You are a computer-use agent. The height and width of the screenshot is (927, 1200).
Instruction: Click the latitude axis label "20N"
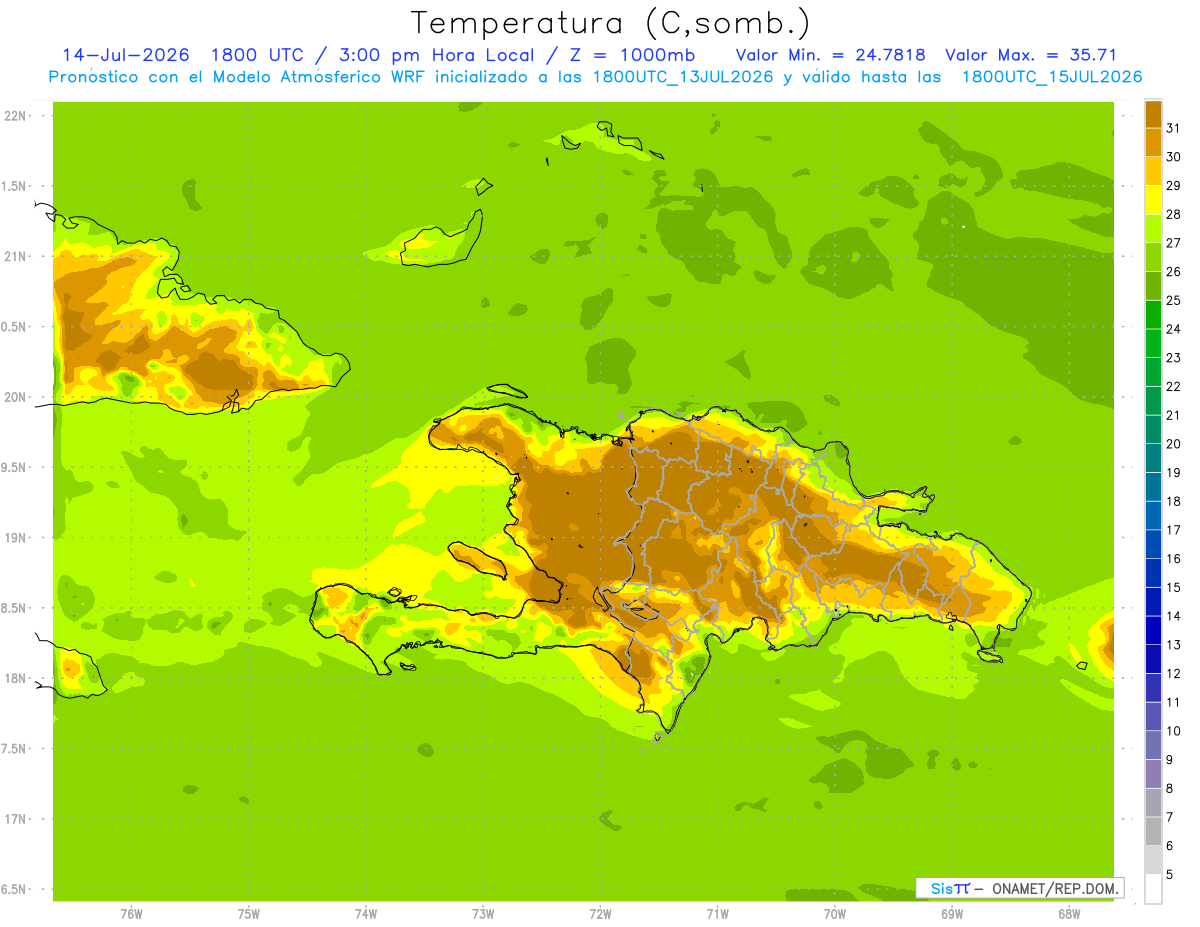14,397
